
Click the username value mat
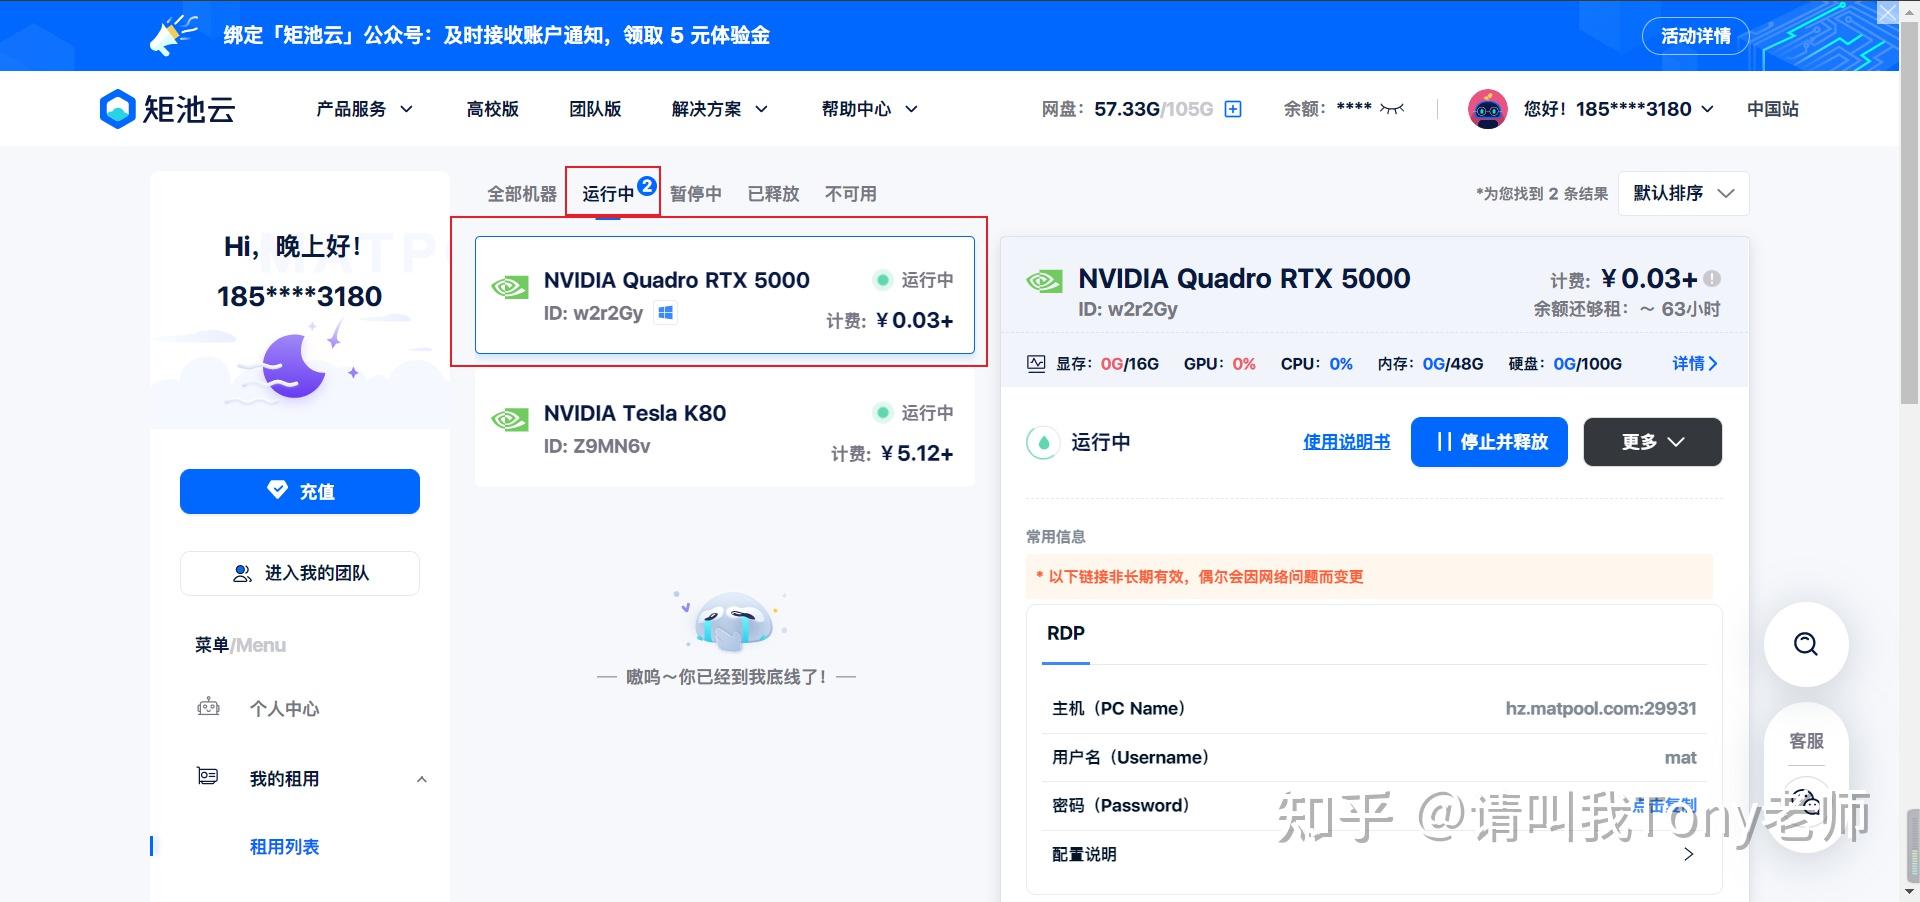coord(1681,757)
